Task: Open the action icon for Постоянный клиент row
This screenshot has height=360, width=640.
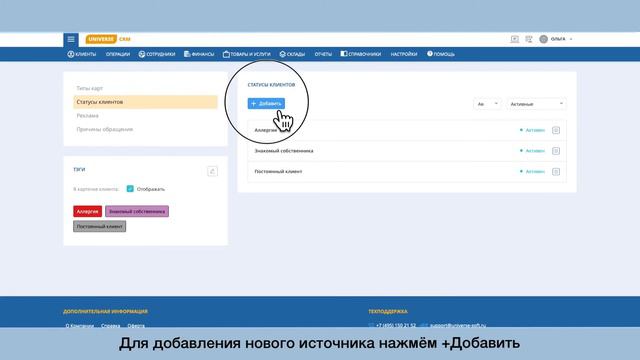Action: (556, 172)
